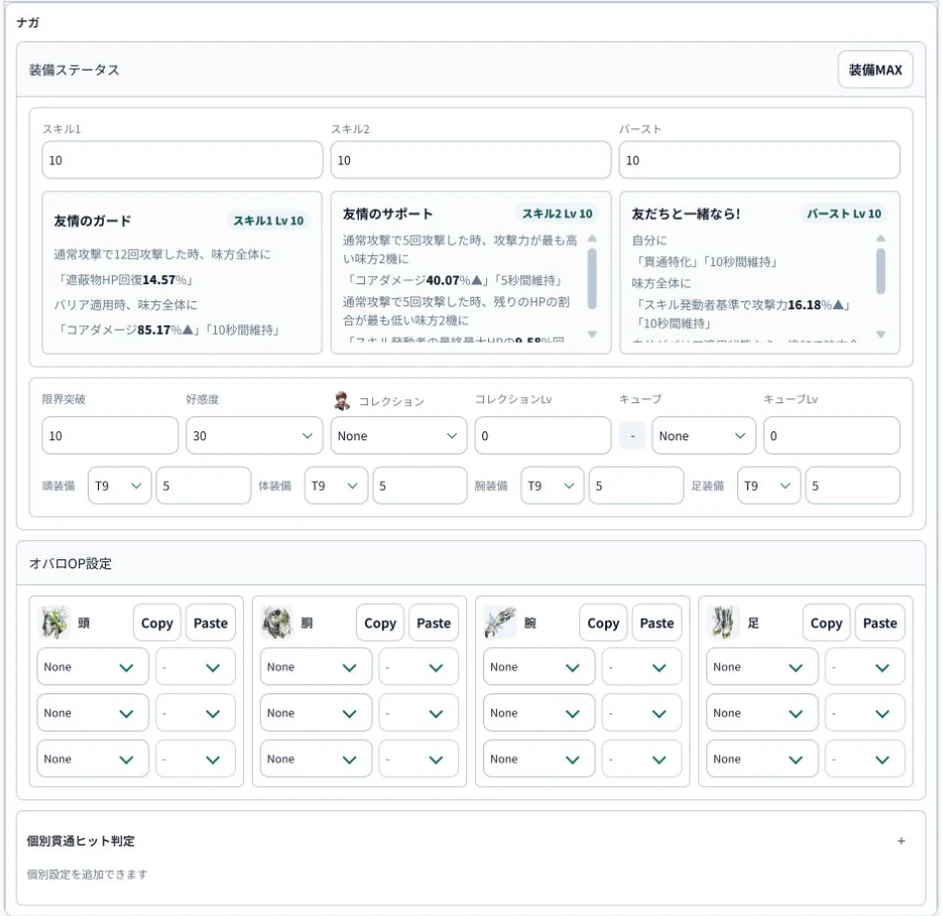
Task: Click the スキル1 level input field
Action: [182, 160]
